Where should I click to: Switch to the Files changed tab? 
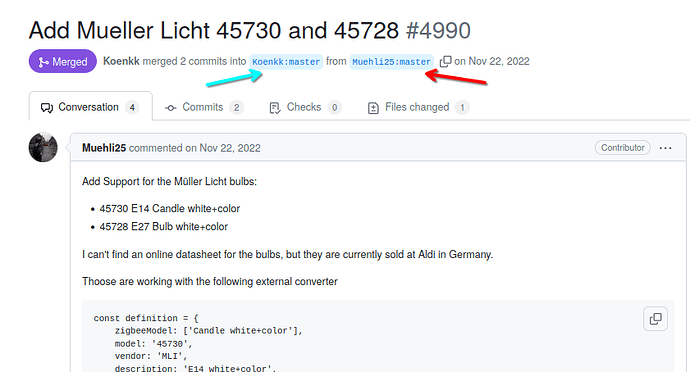(x=418, y=107)
